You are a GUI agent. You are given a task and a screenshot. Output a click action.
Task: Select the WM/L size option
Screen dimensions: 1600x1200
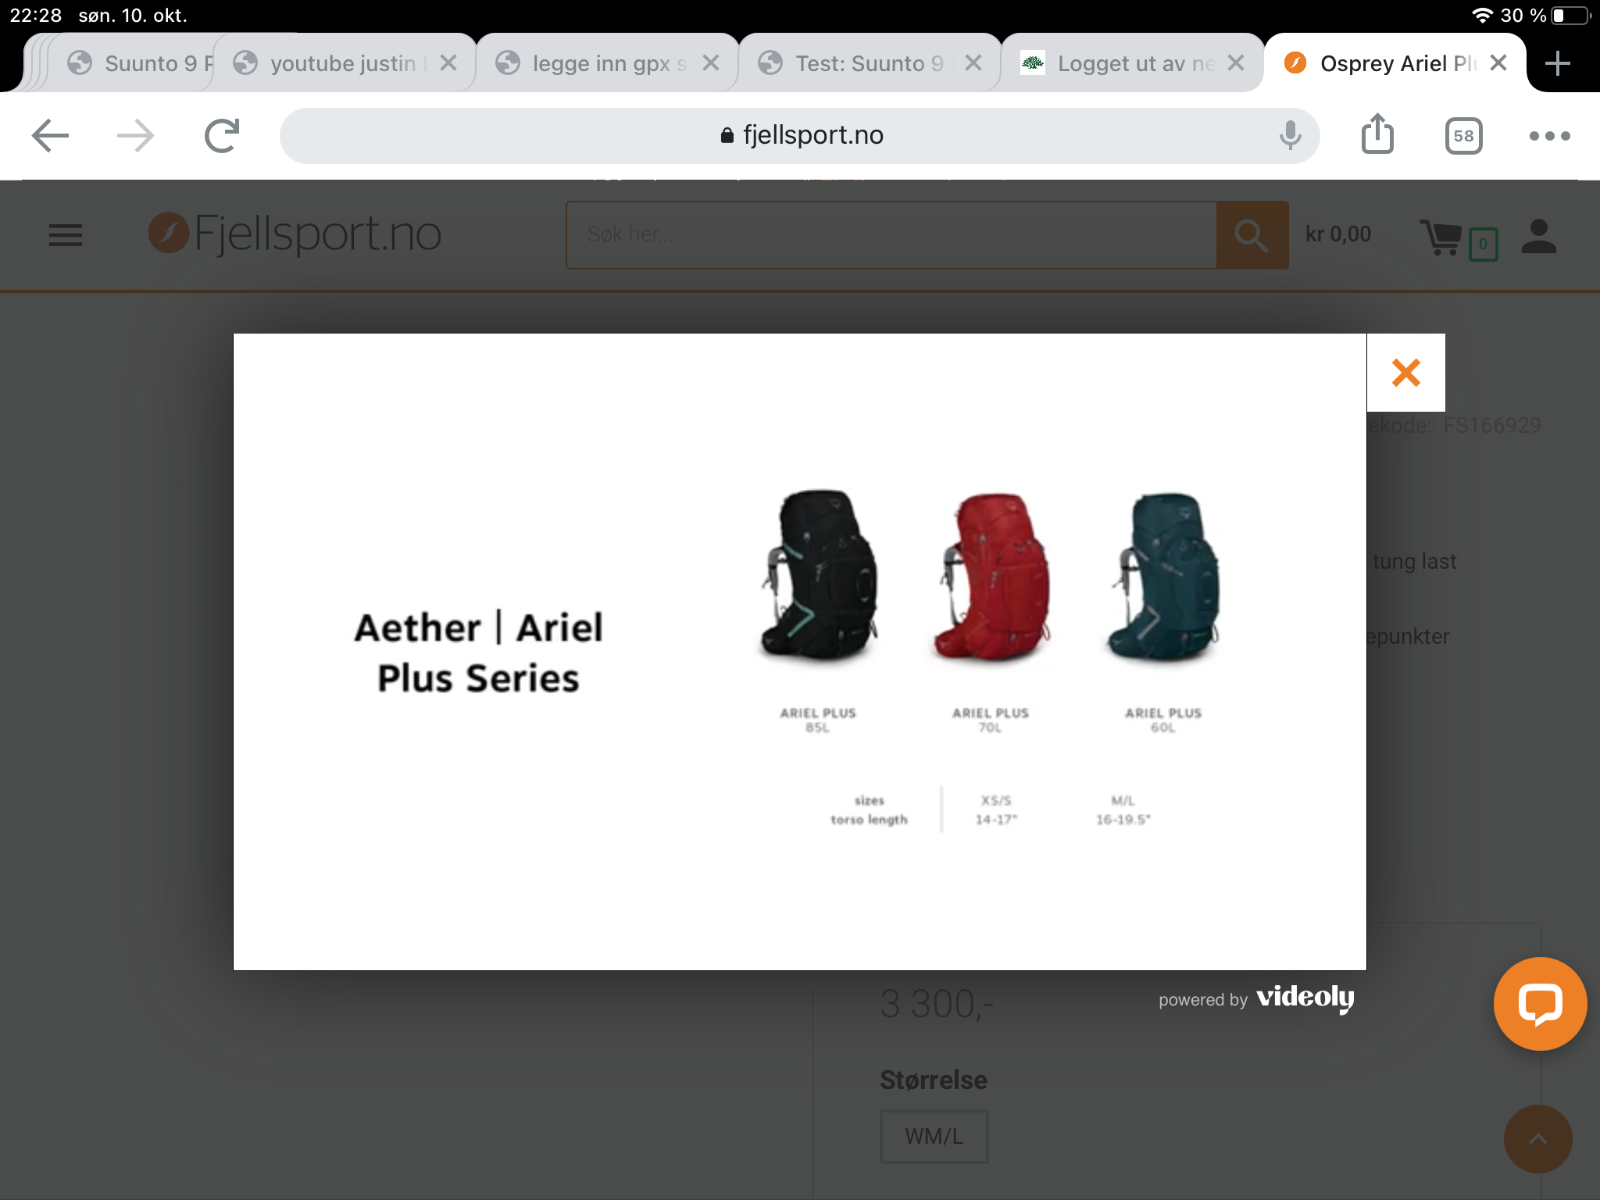pos(934,1136)
